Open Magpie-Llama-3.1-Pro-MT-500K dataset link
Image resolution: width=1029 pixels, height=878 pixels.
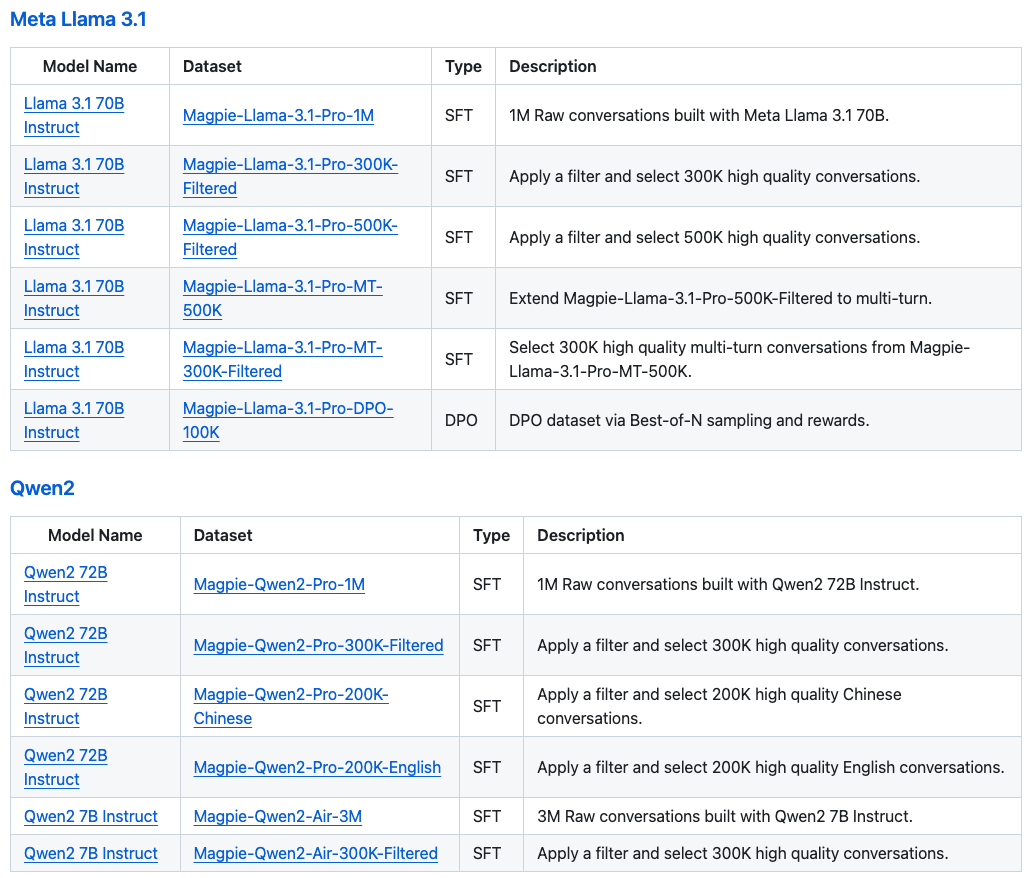(282, 287)
